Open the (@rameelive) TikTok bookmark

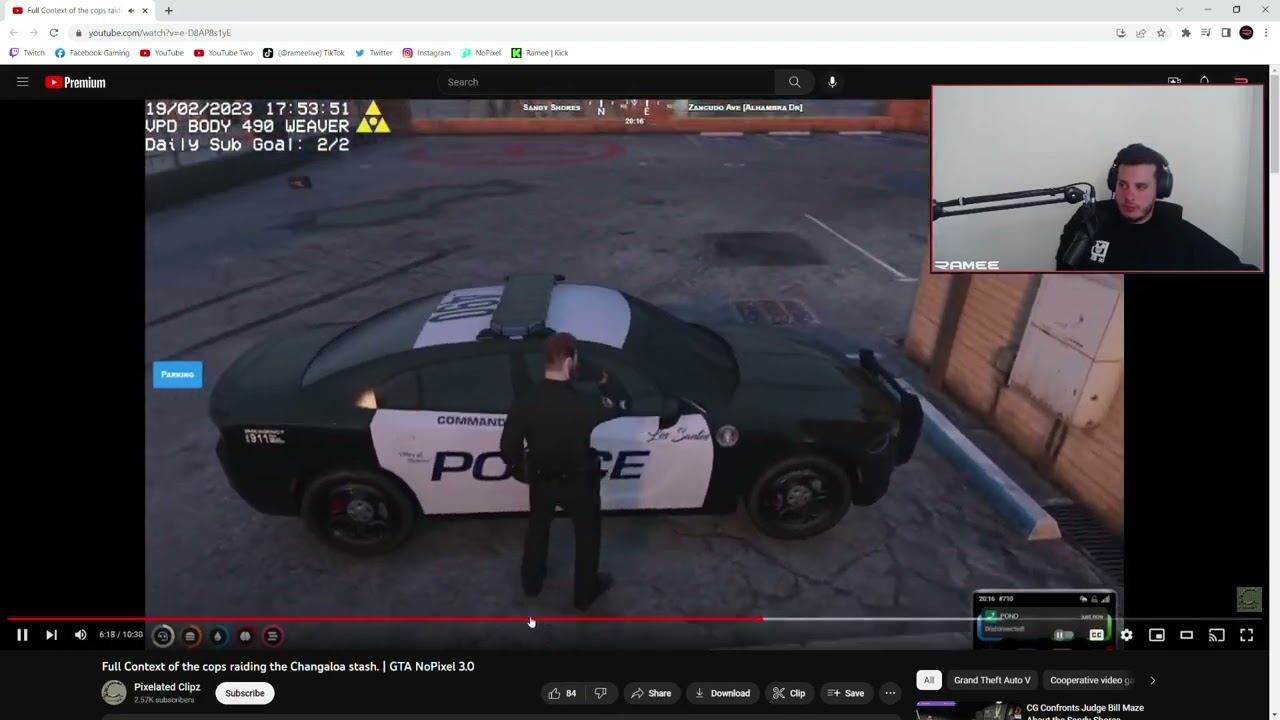coord(304,53)
